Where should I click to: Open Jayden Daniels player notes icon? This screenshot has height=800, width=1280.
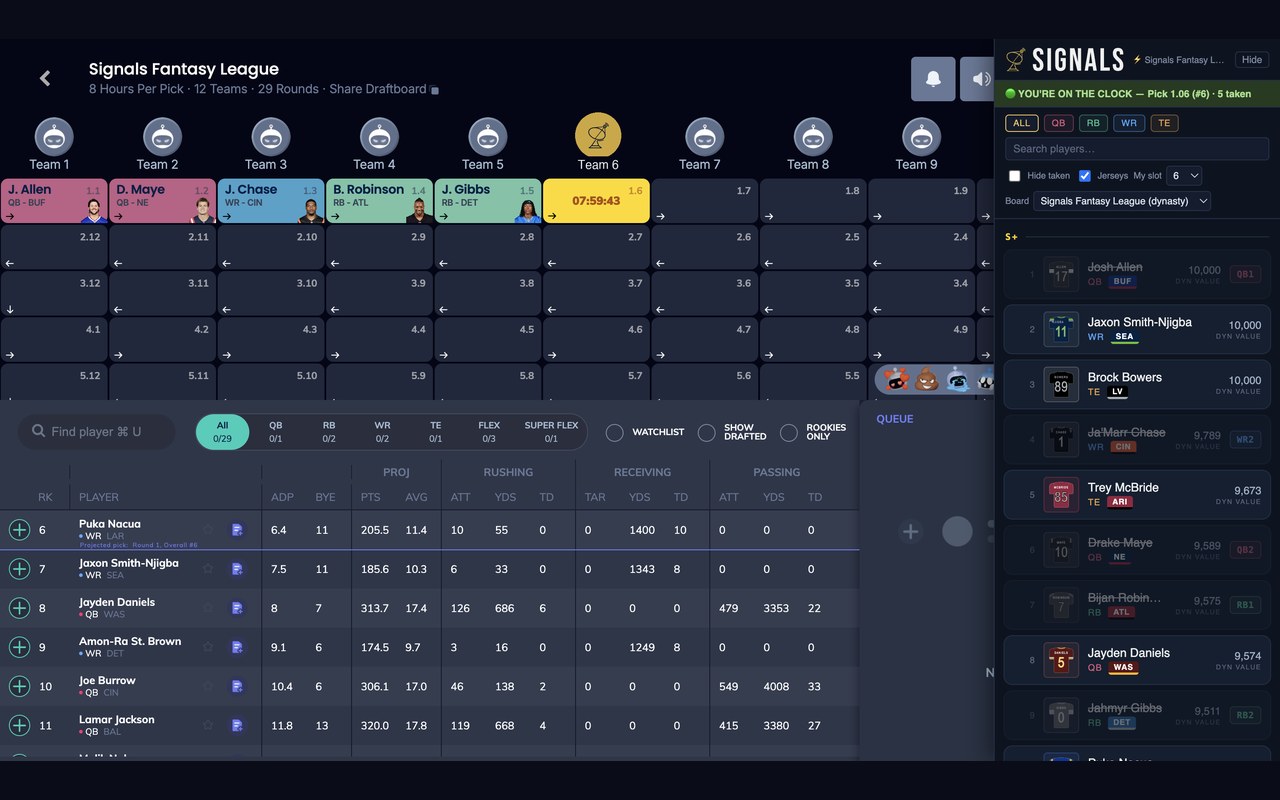pos(237,608)
